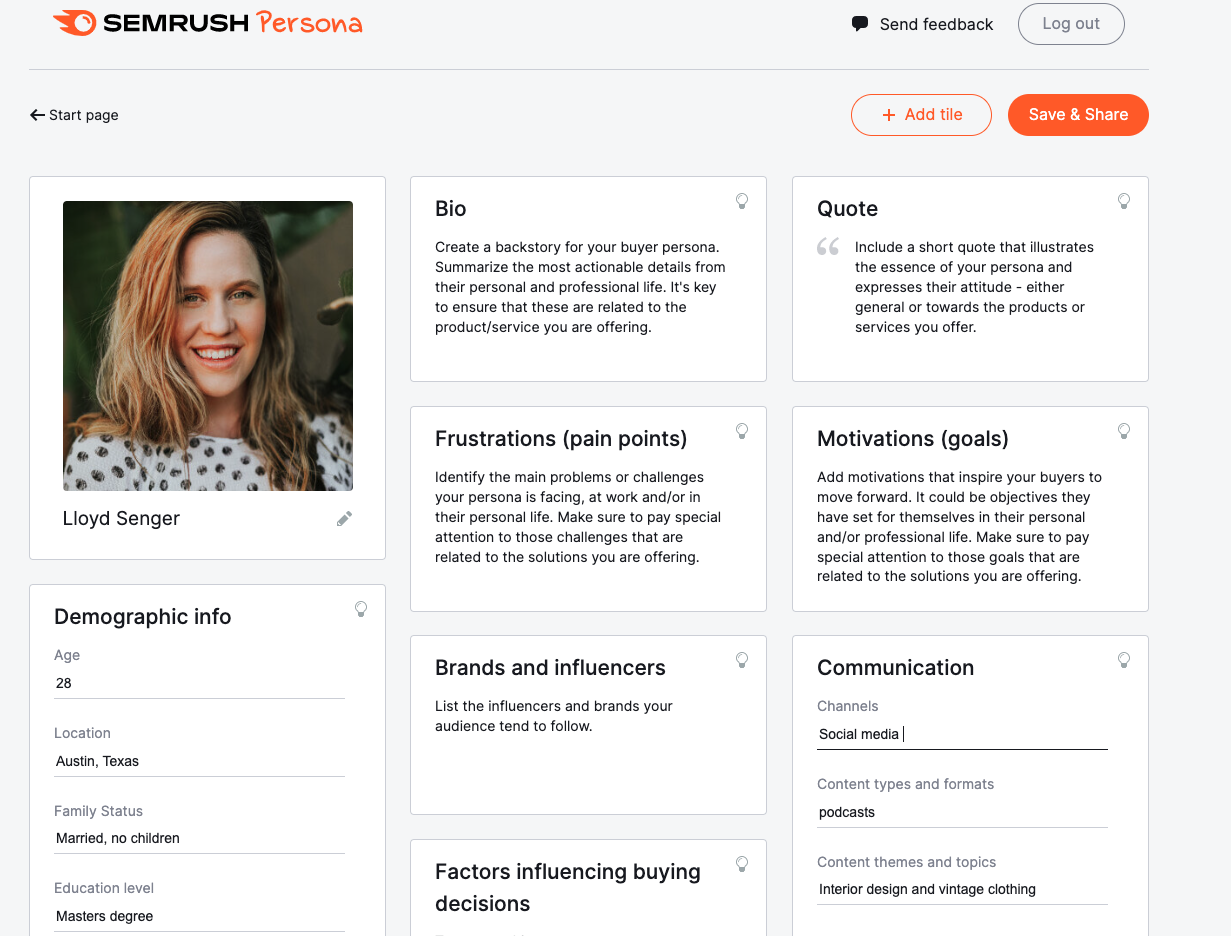
Task: Select the Semrush Persona logo
Action: click(x=208, y=23)
